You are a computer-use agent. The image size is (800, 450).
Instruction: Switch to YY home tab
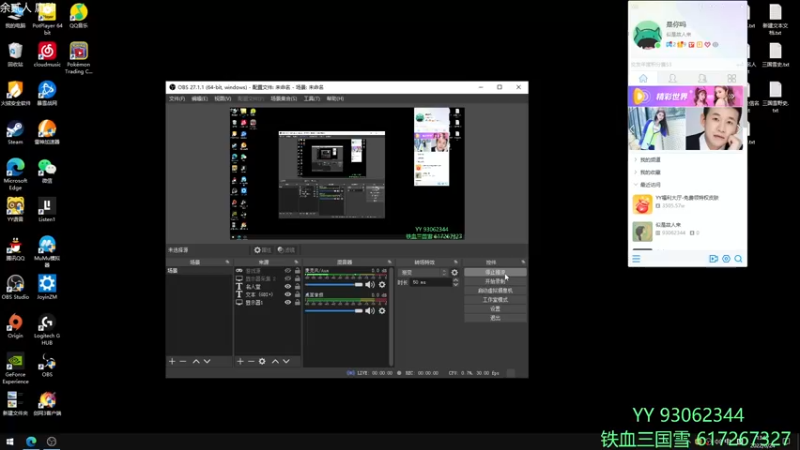coord(643,79)
